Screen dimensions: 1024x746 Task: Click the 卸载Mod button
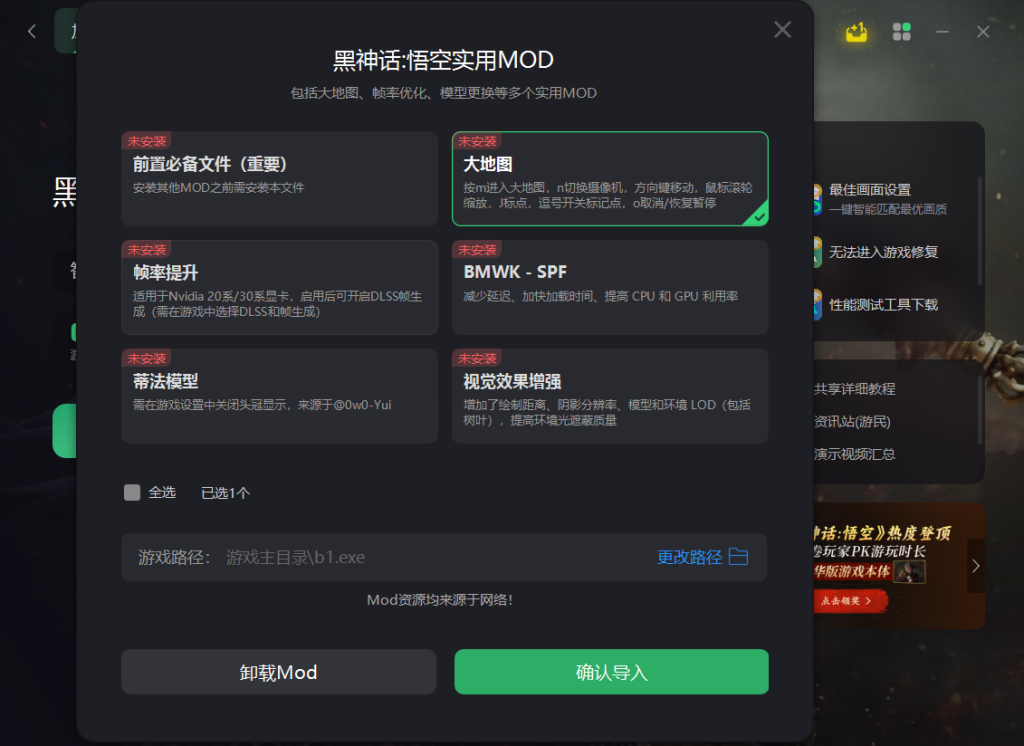click(279, 672)
